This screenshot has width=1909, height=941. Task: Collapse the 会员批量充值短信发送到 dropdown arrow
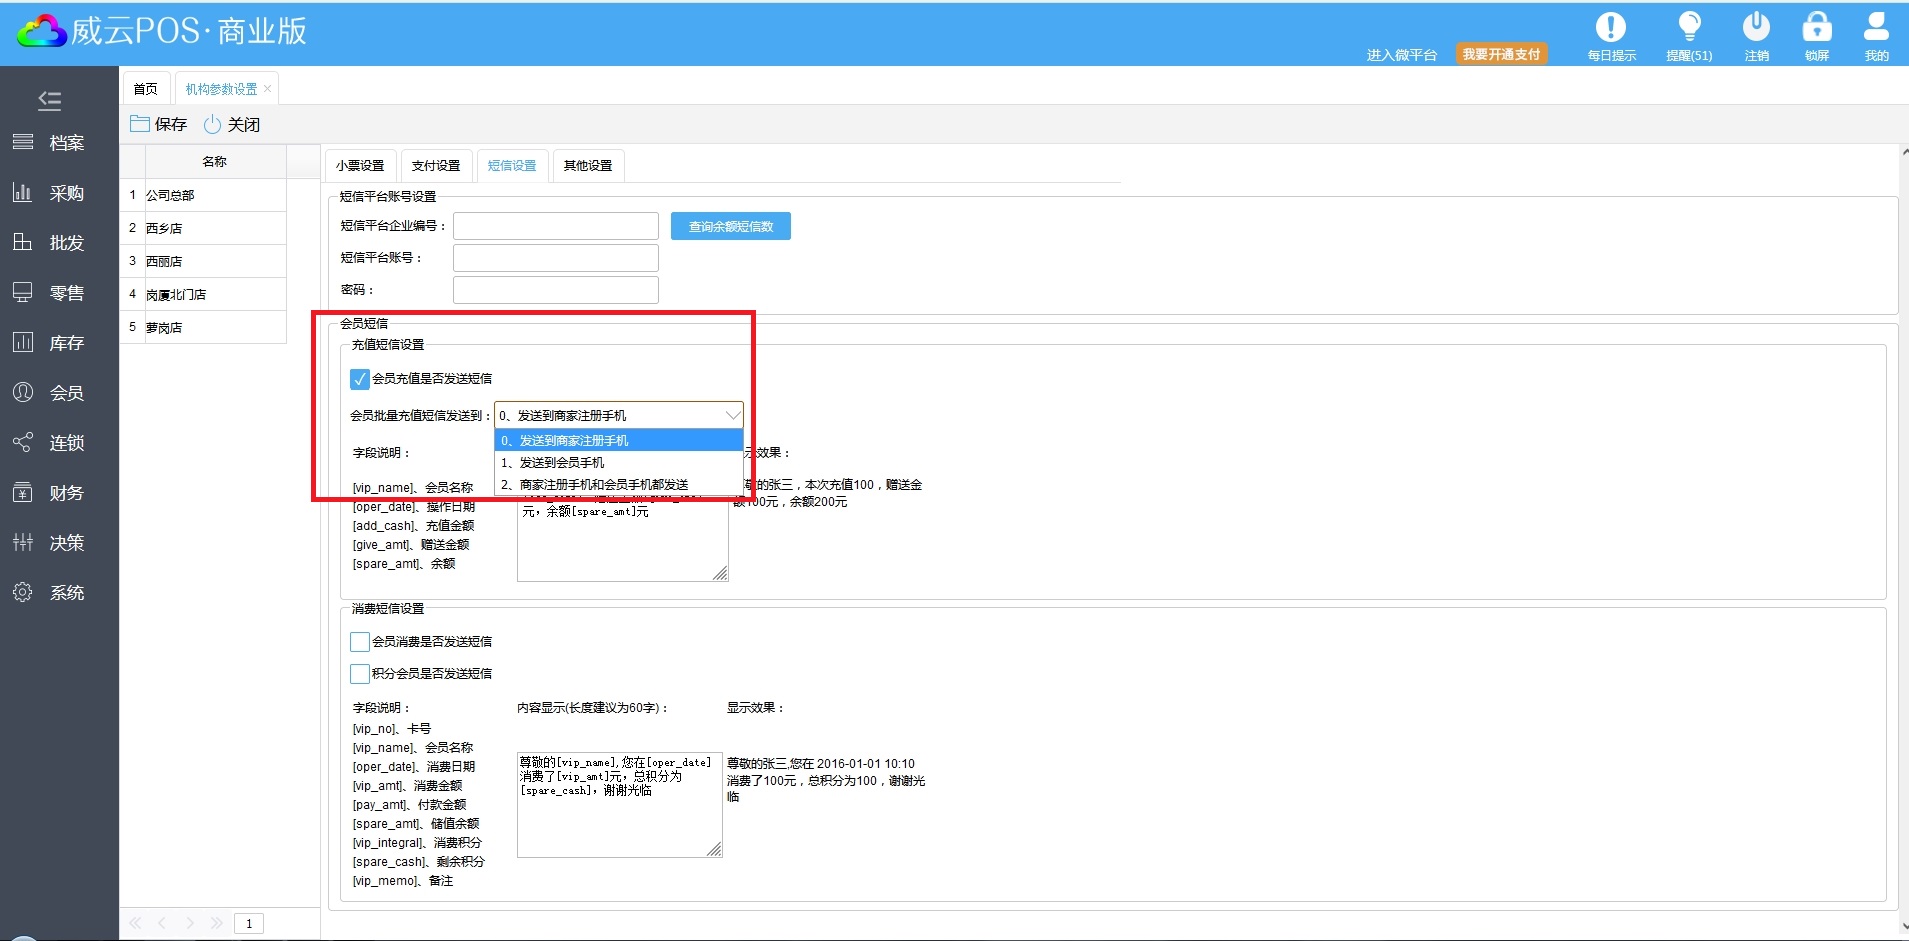(732, 415)
